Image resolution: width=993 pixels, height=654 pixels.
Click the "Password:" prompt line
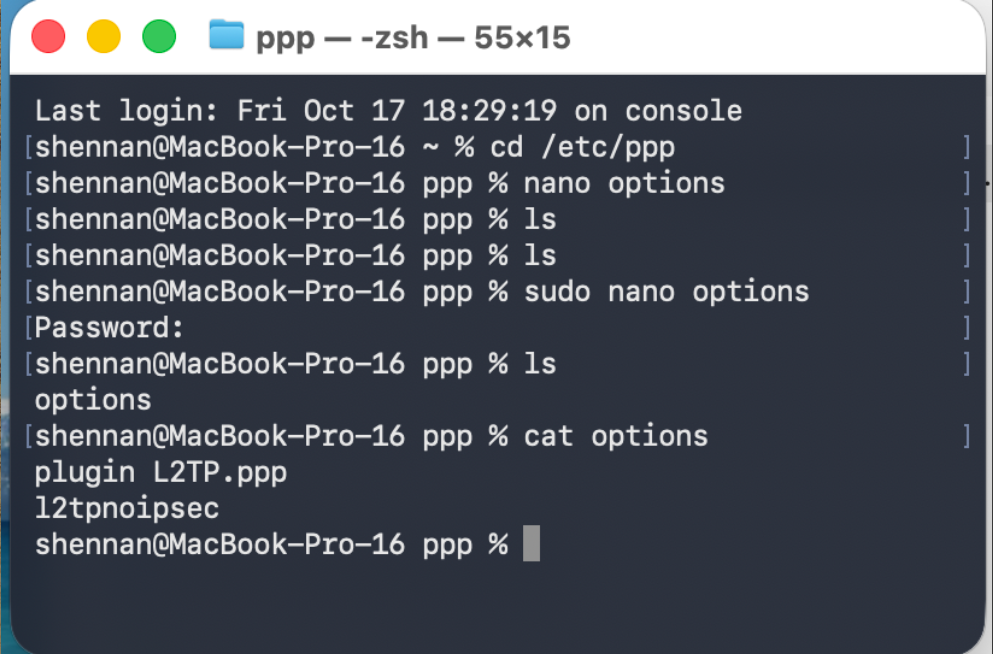(110, 327)
